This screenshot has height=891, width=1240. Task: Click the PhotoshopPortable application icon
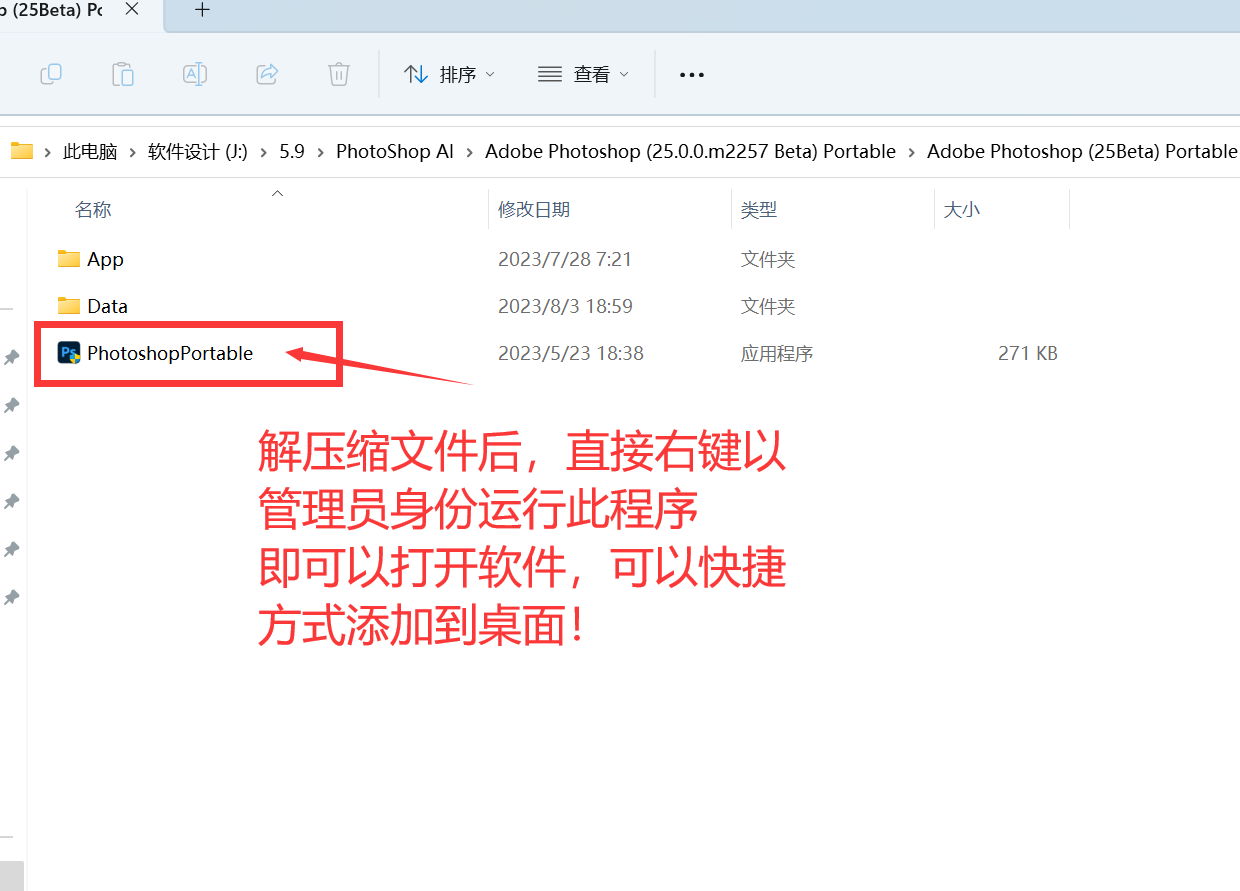(x=69, y=353)
